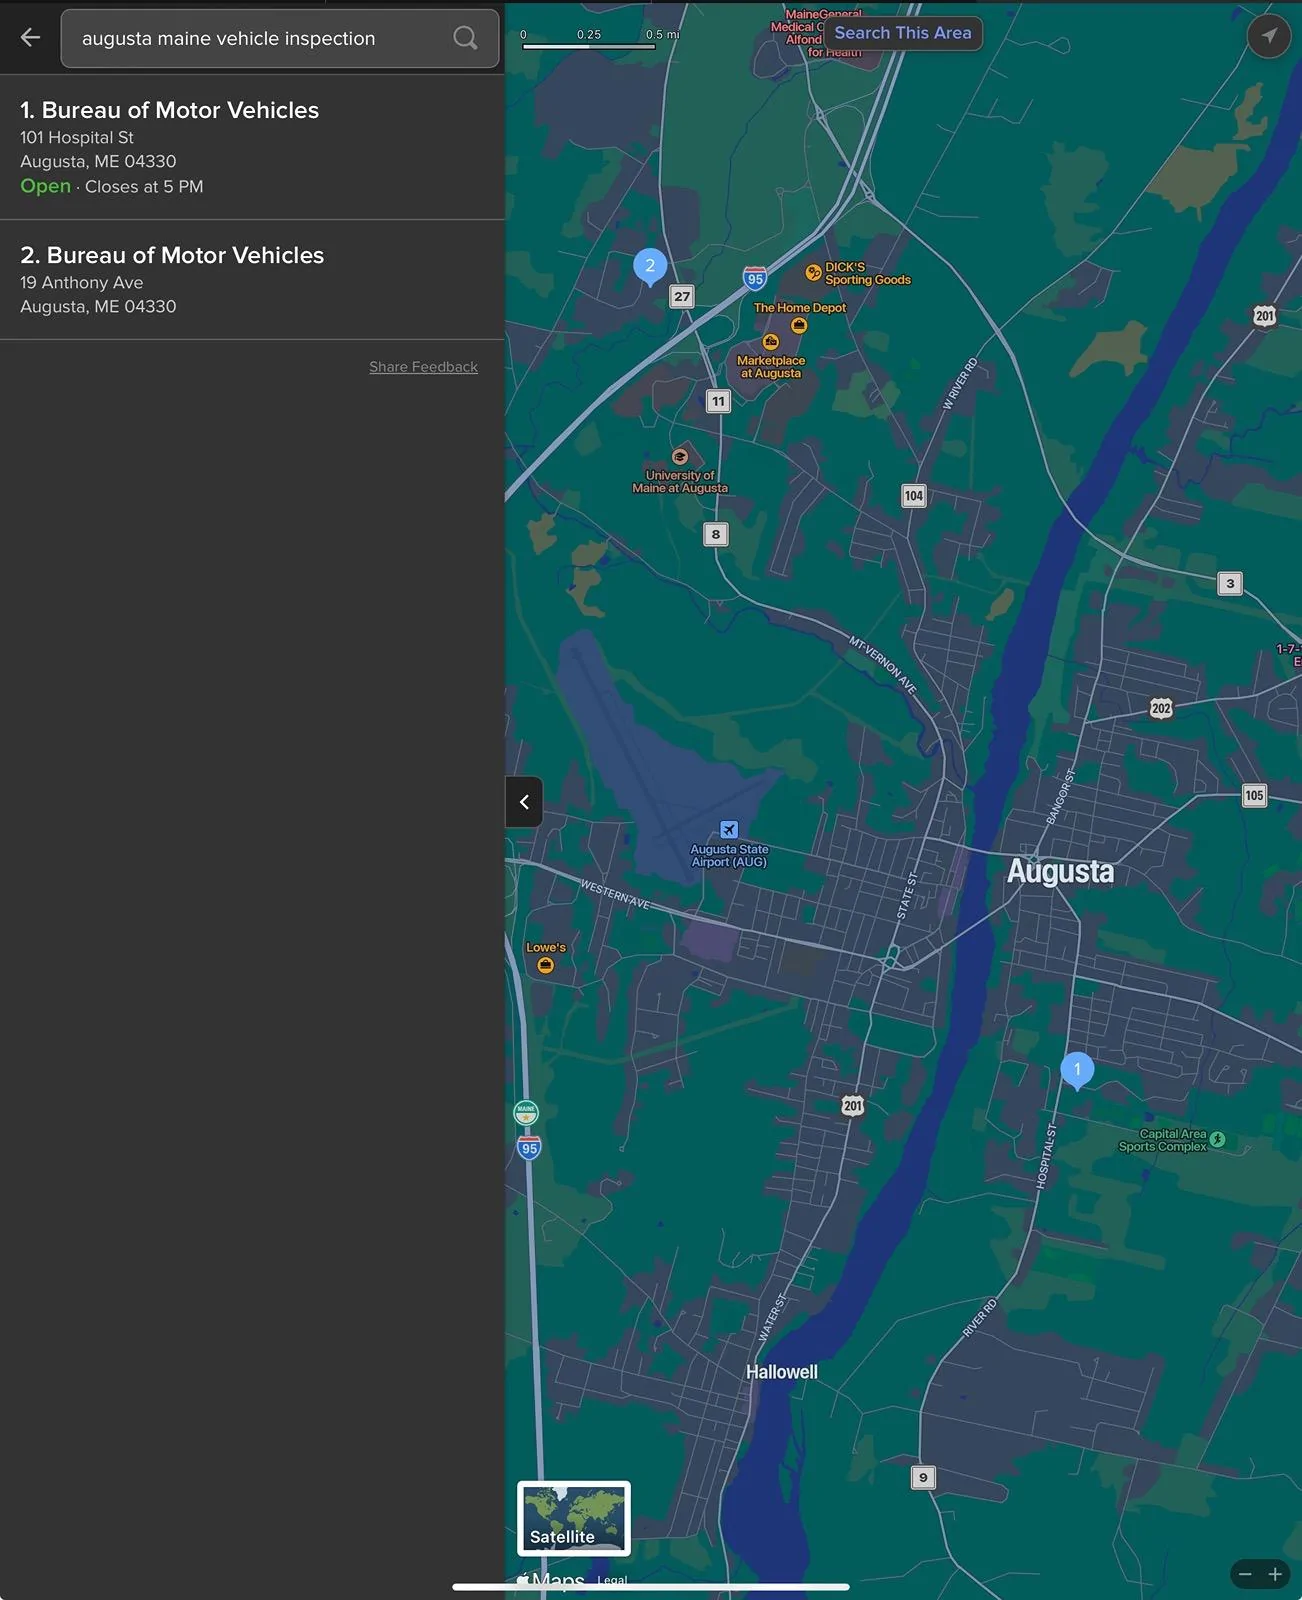Click the Marketplace at Augusta marker

(x=770, y=342)
